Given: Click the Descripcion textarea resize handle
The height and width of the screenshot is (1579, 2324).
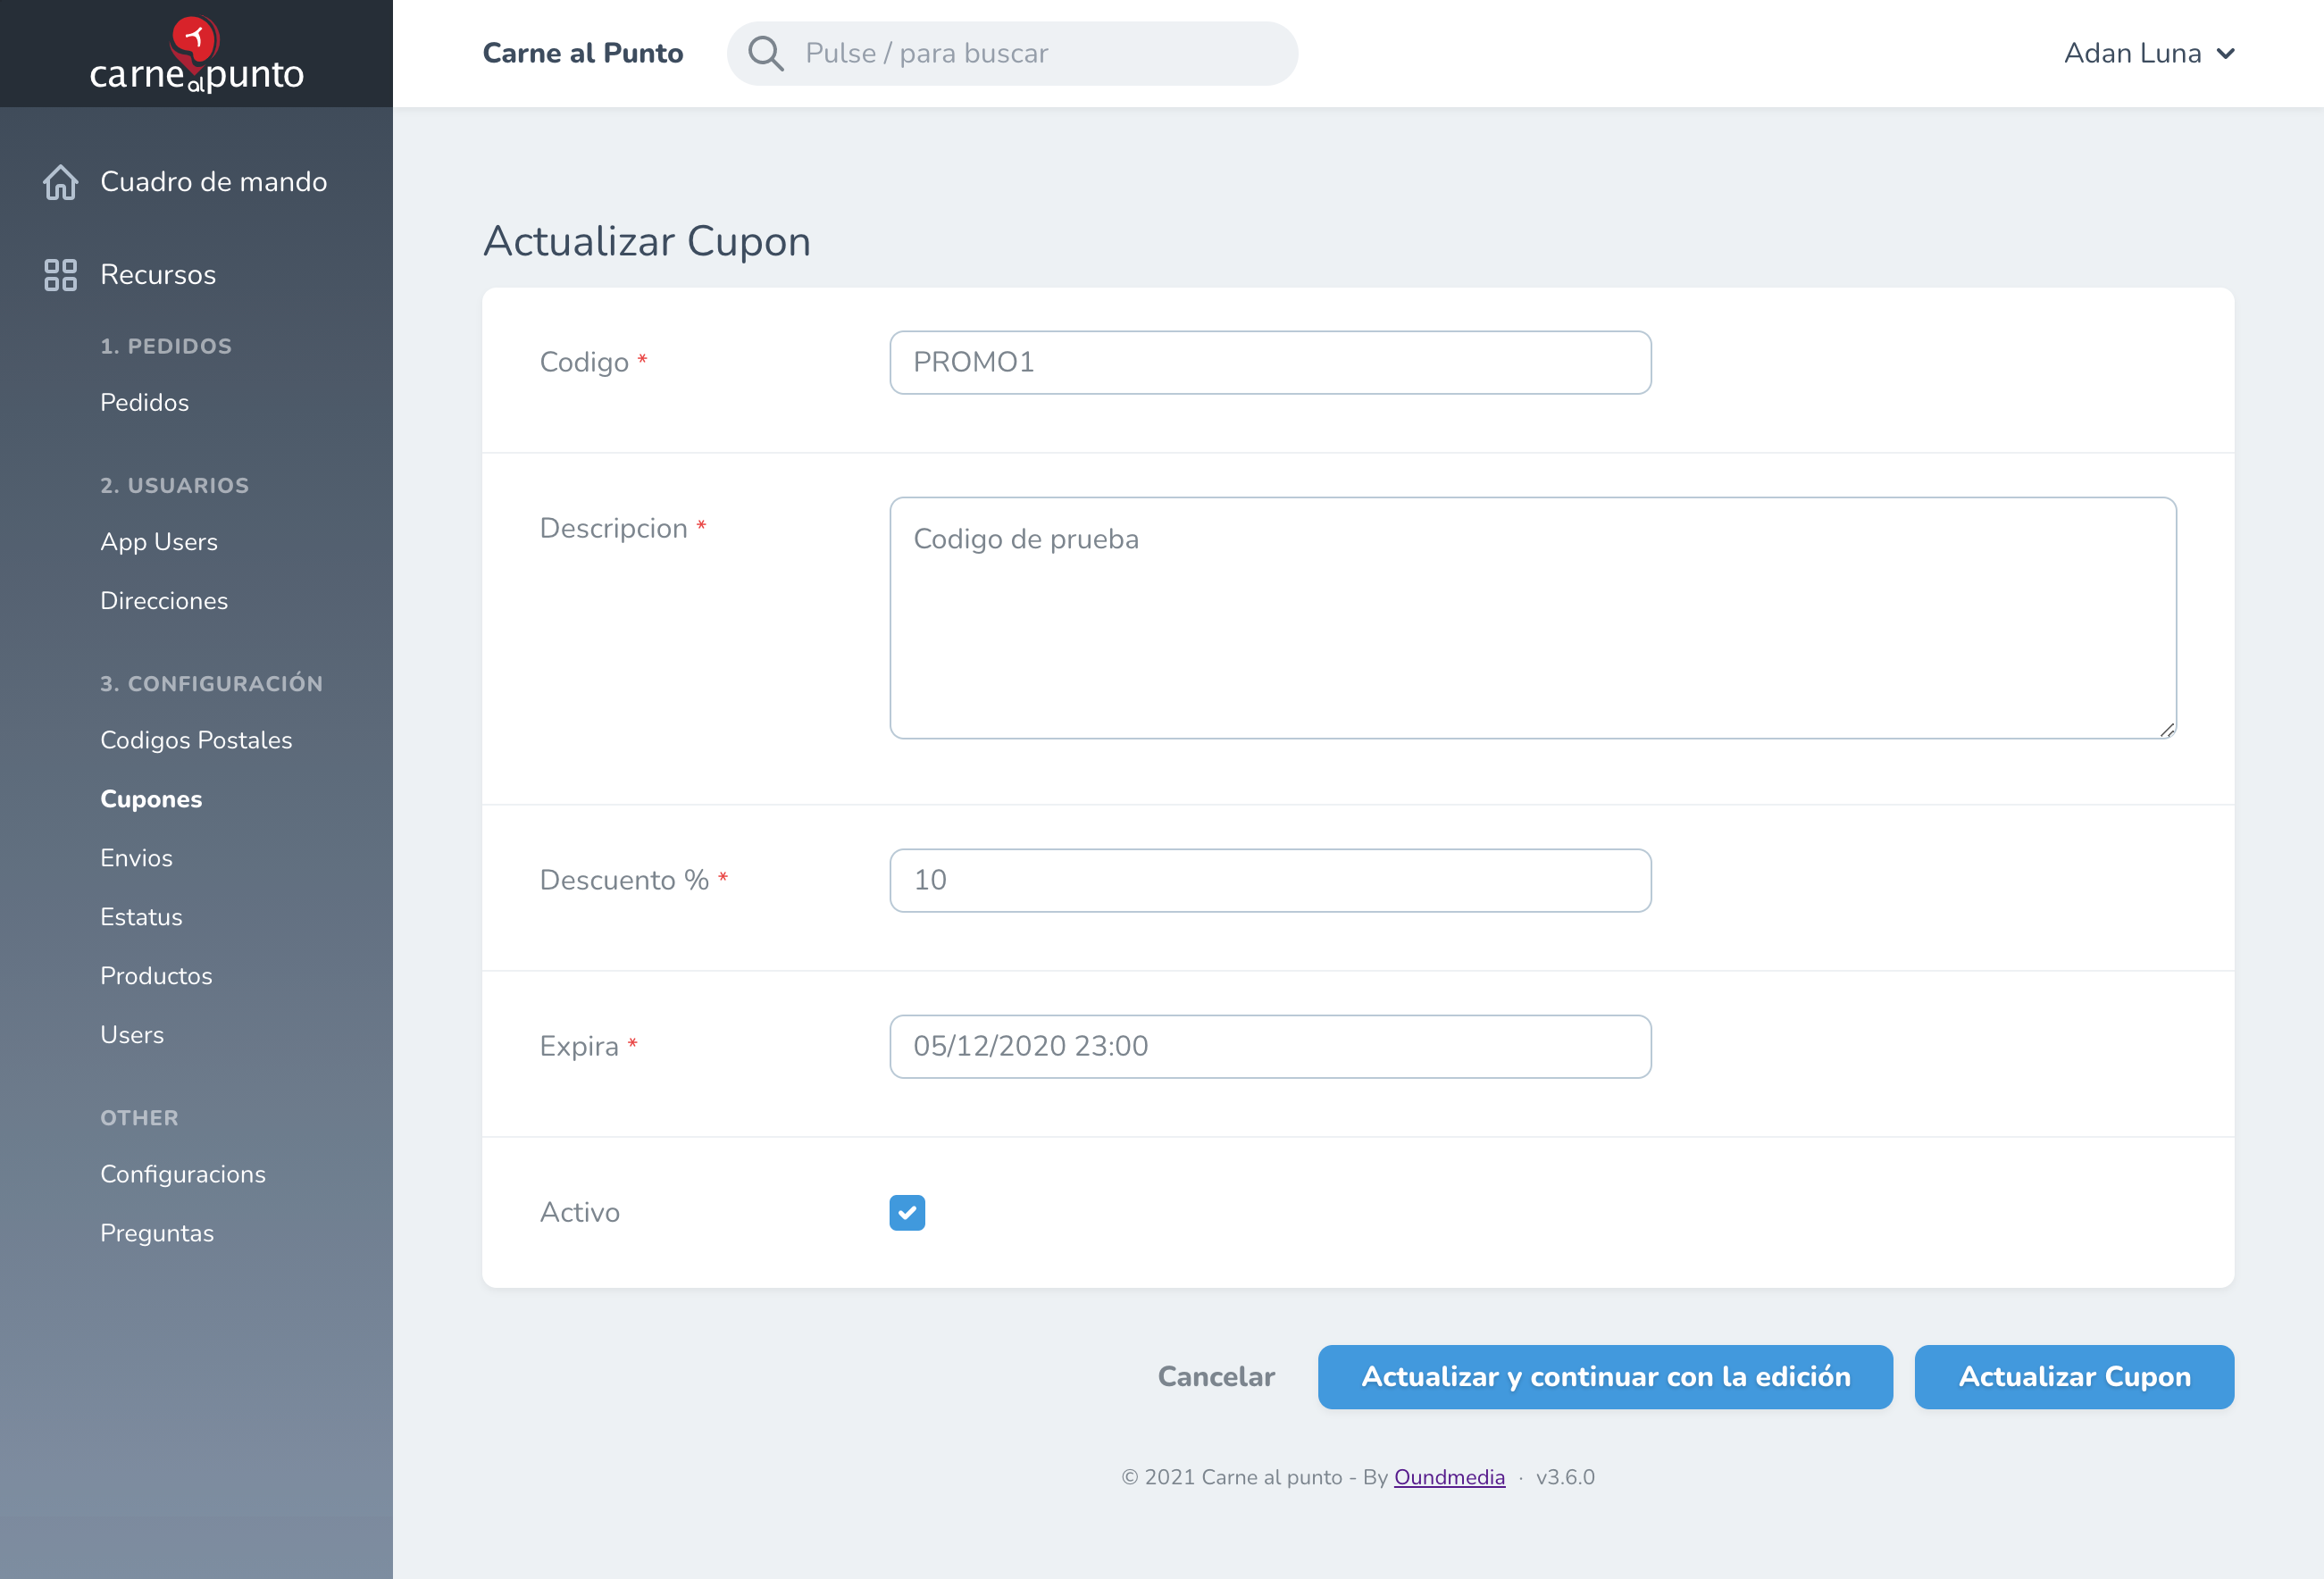Looking at the screenshot, I should [2166, 729].
